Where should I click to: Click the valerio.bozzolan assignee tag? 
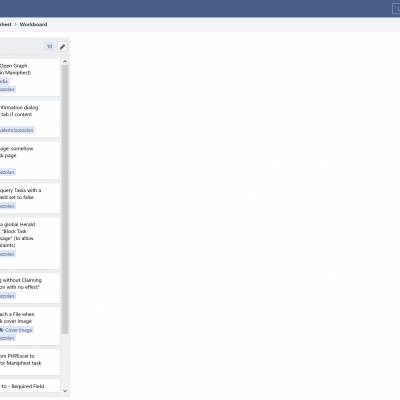(17, 130)
